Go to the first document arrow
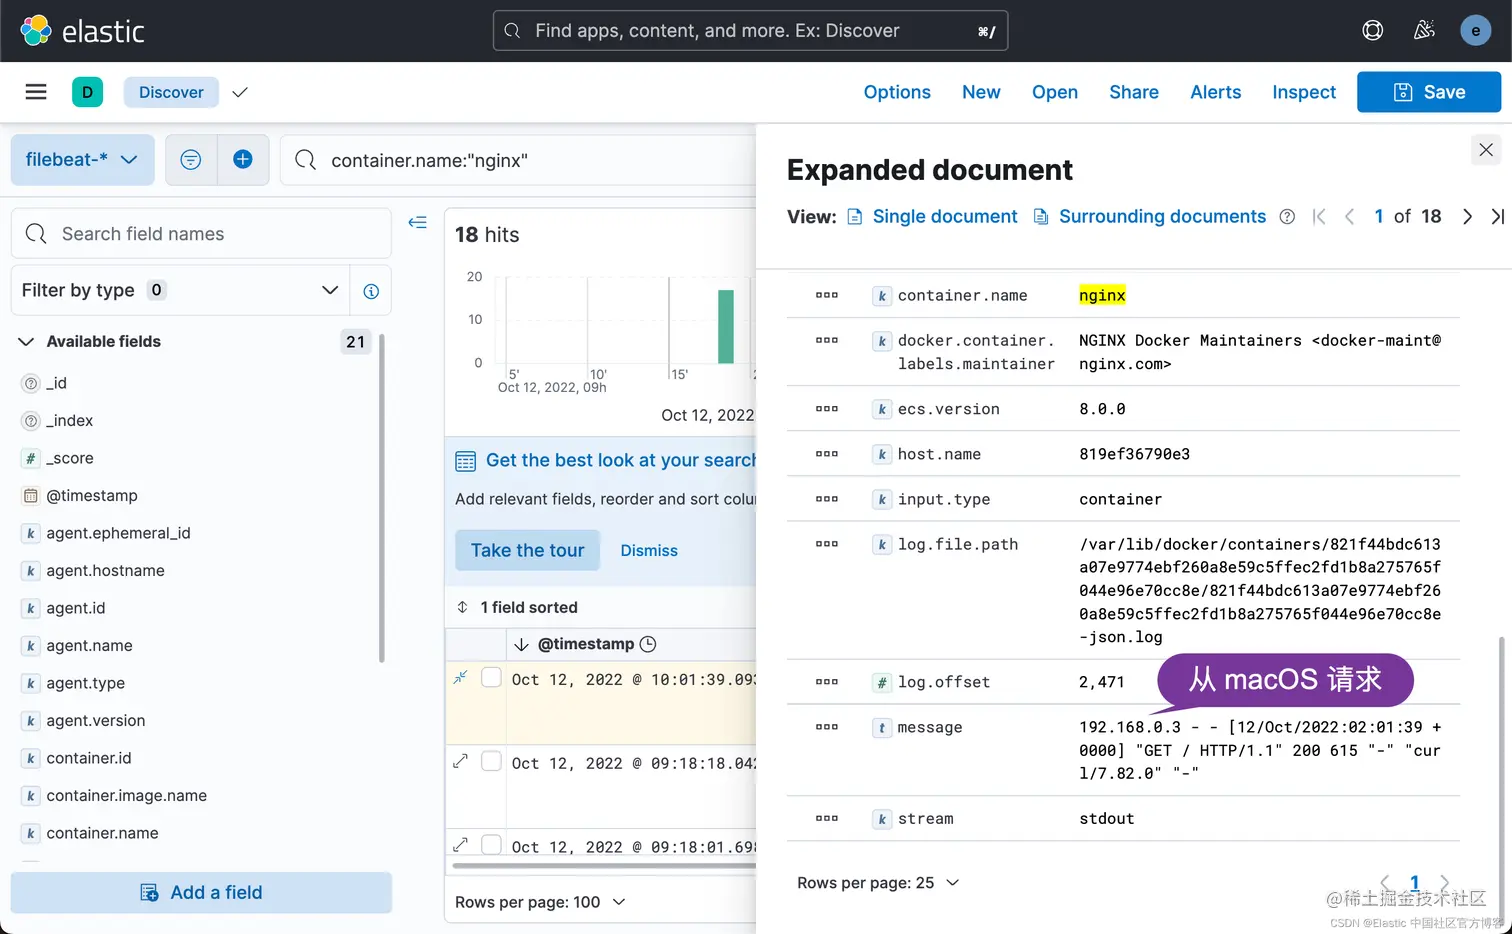 pos(1319,217)
